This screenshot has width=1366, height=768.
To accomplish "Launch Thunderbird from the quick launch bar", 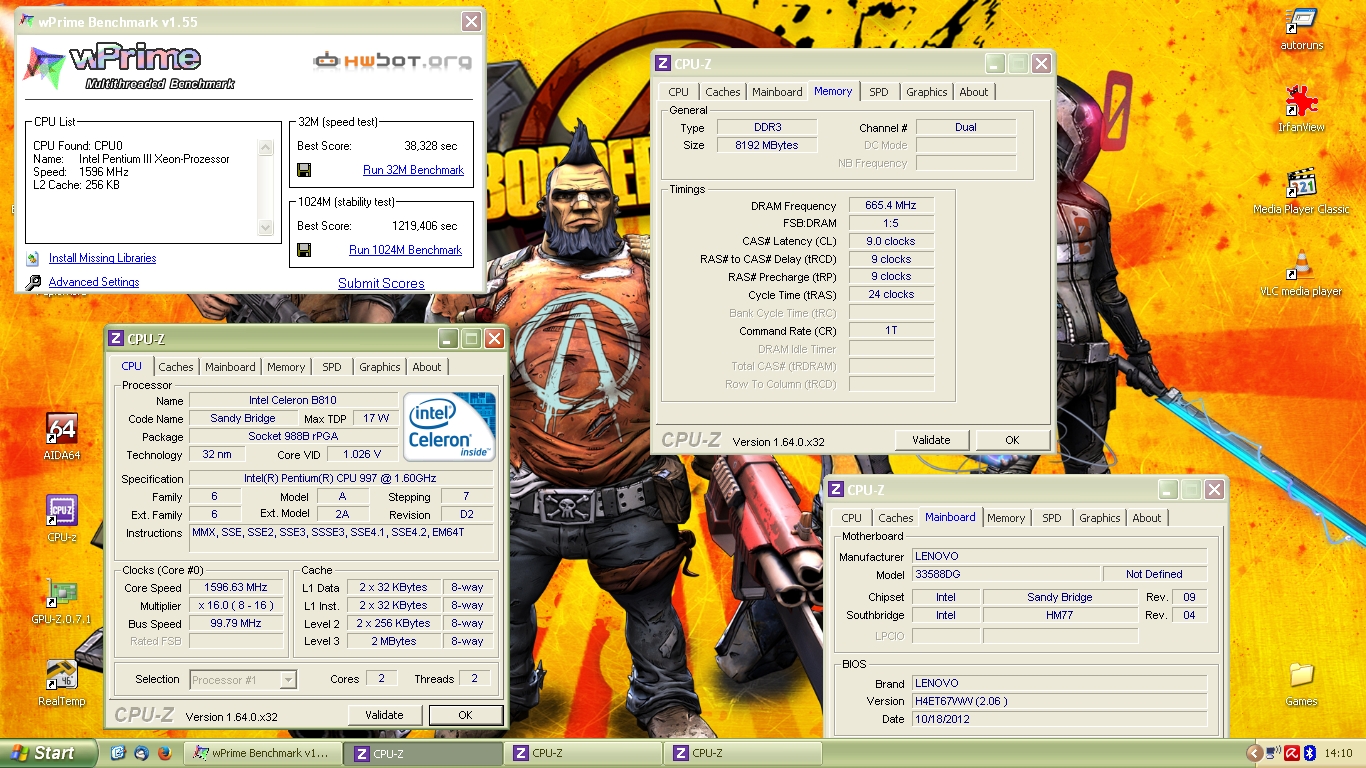I will (x=141, y=753).
